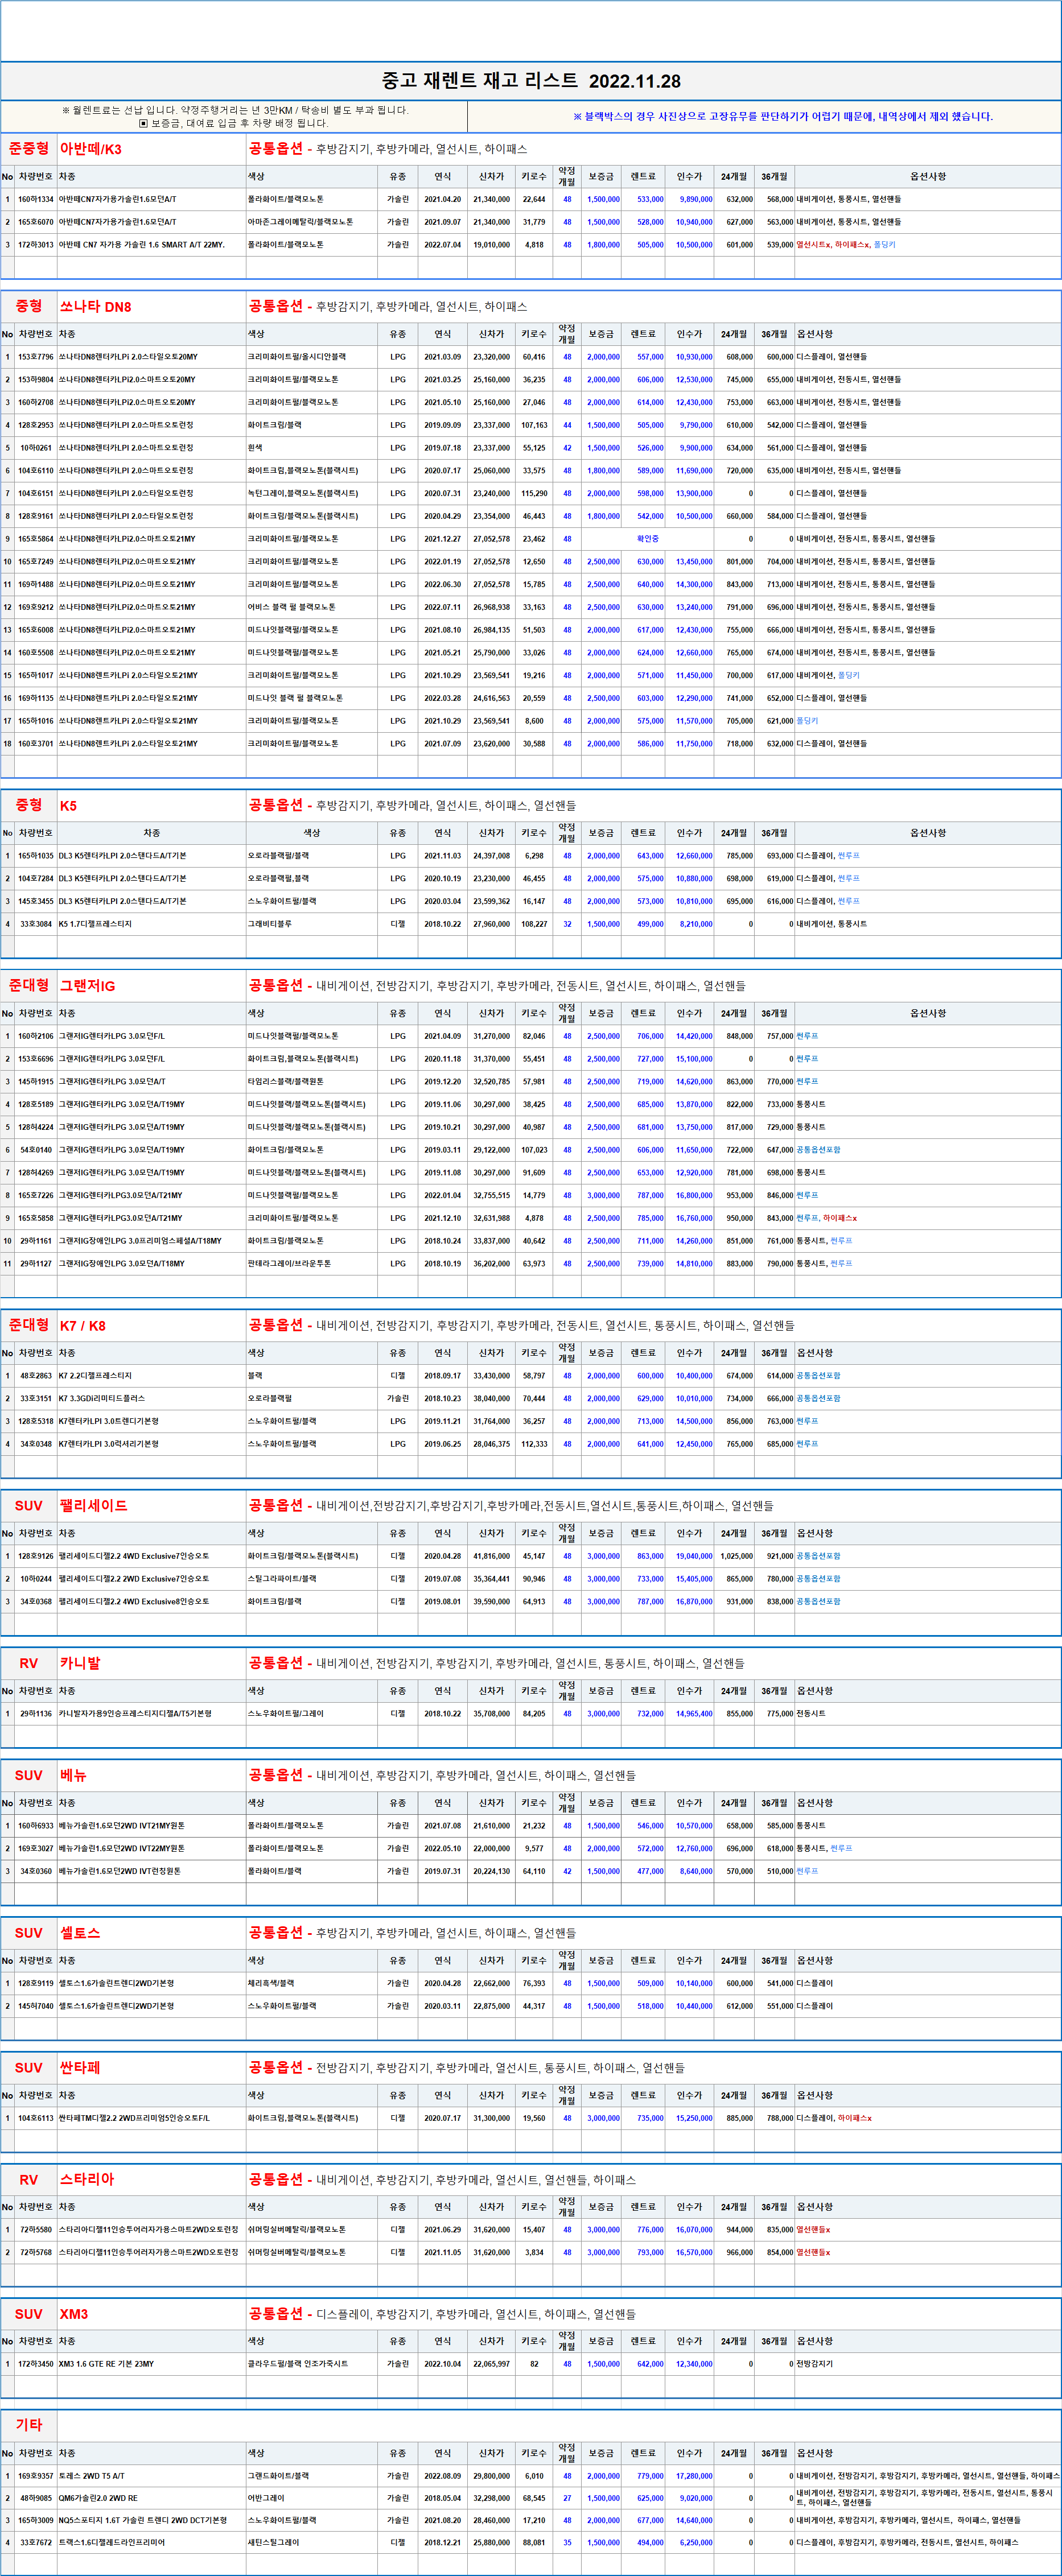1062x2576 pixels.
Task: Select the '그랜저IG' section heading
Action: 87,986
